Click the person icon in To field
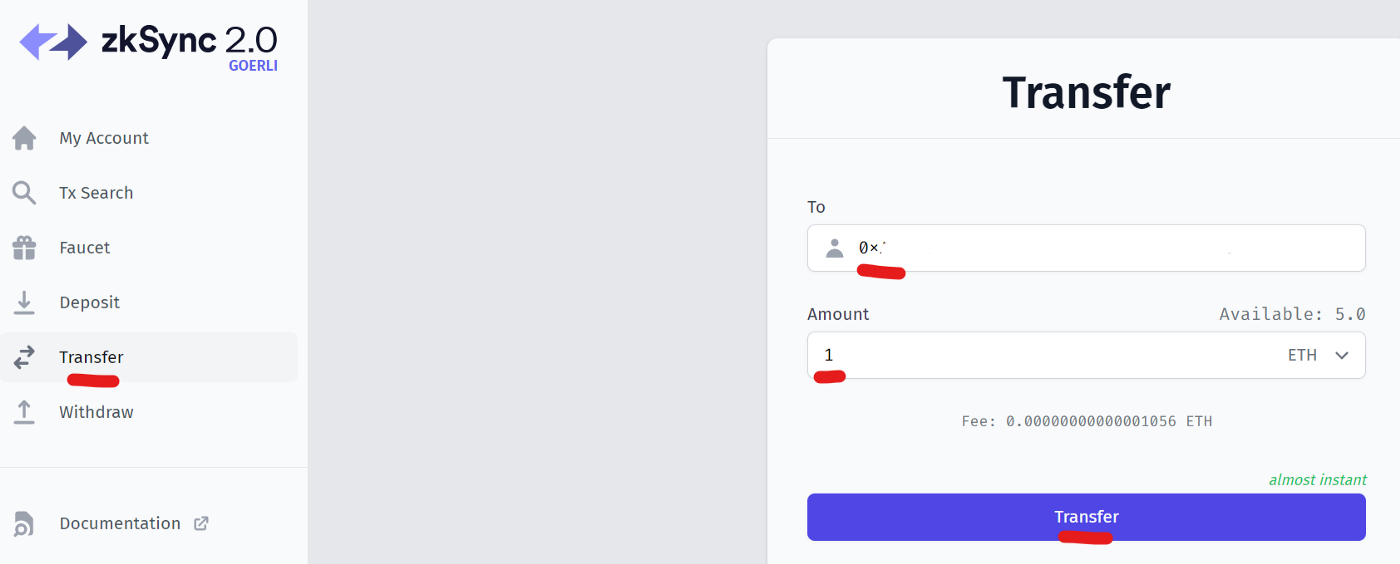 click(x=834, y=248)
